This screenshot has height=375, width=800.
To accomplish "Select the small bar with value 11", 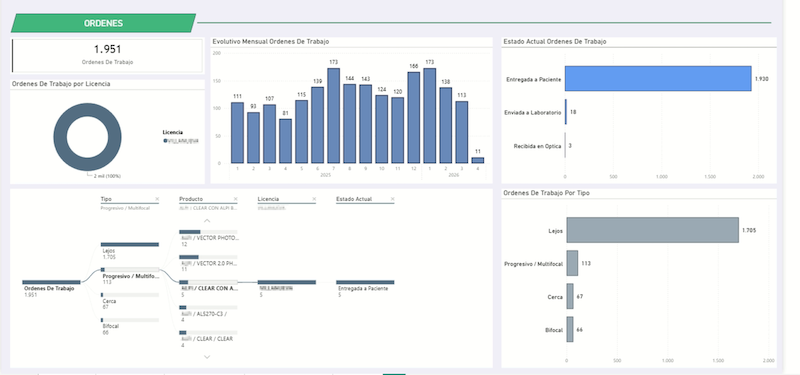I will tap(478, 160).
